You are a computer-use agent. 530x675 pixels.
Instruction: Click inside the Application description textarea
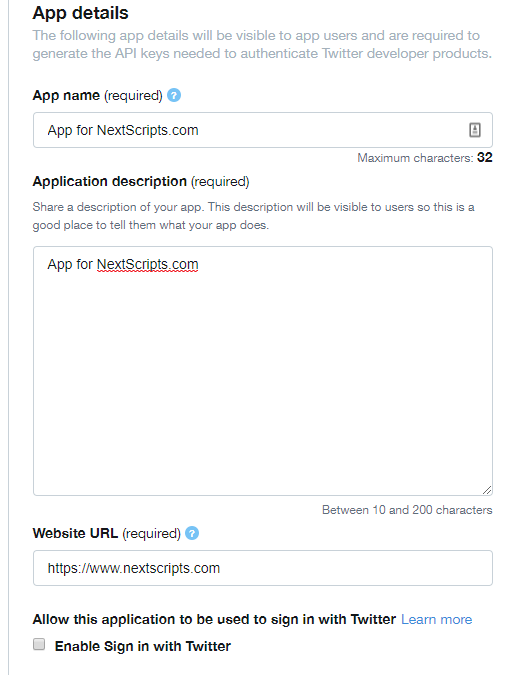pos(263,371)
